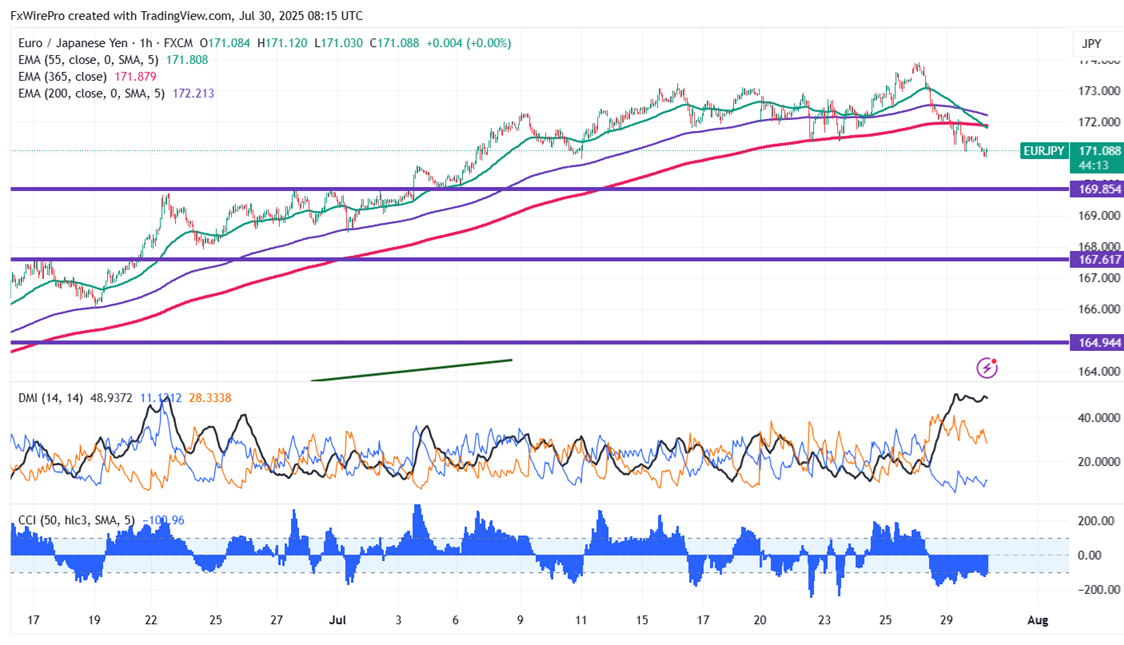Click the FxWirePro TradingView attribution text
The height and width of the screenshot is (645, 1124).
[x=186, y=16]
